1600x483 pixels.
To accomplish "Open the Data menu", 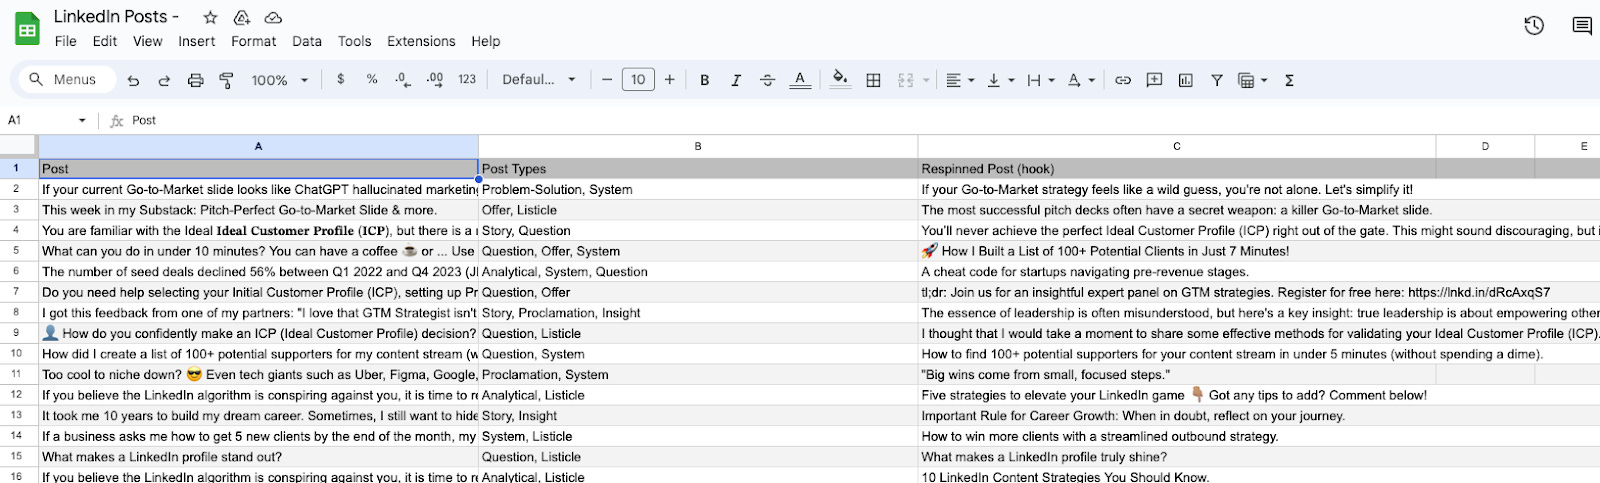I will click(x=307, y=41).
